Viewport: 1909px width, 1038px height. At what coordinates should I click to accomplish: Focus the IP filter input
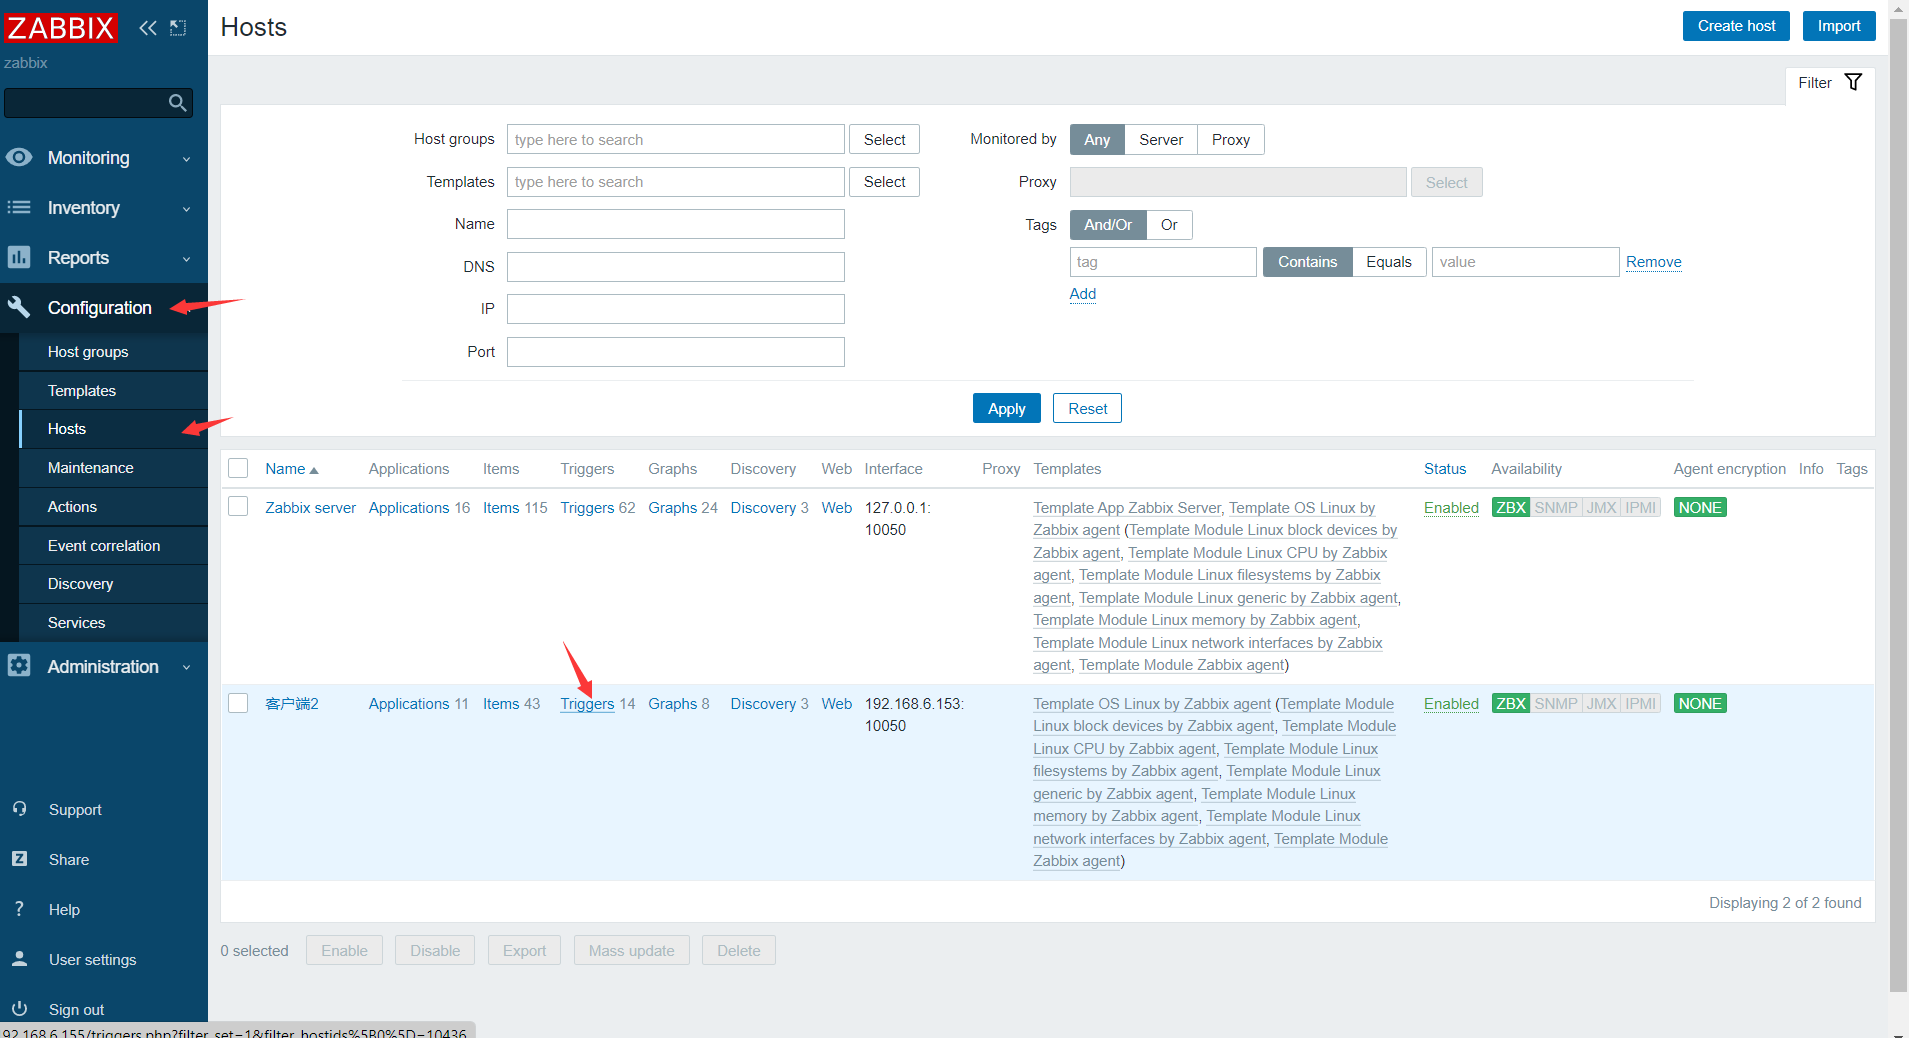[676, 309]
